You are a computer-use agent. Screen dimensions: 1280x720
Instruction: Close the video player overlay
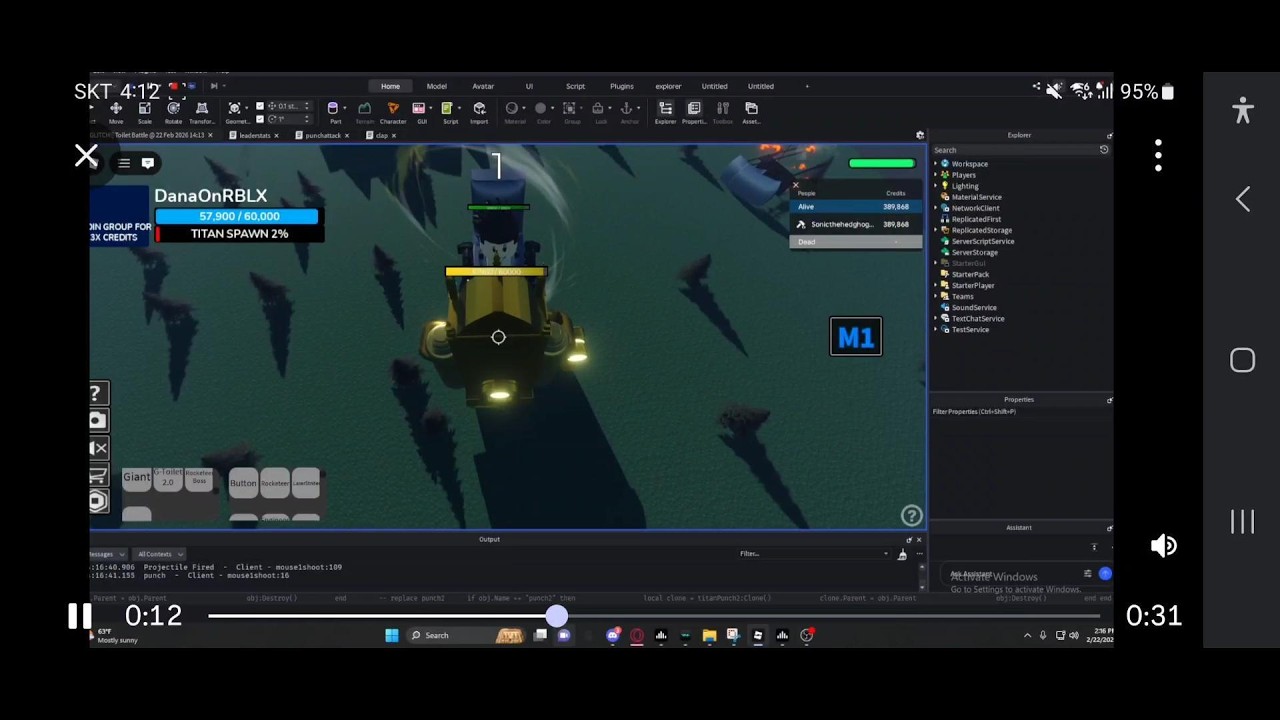pos(86,156)
